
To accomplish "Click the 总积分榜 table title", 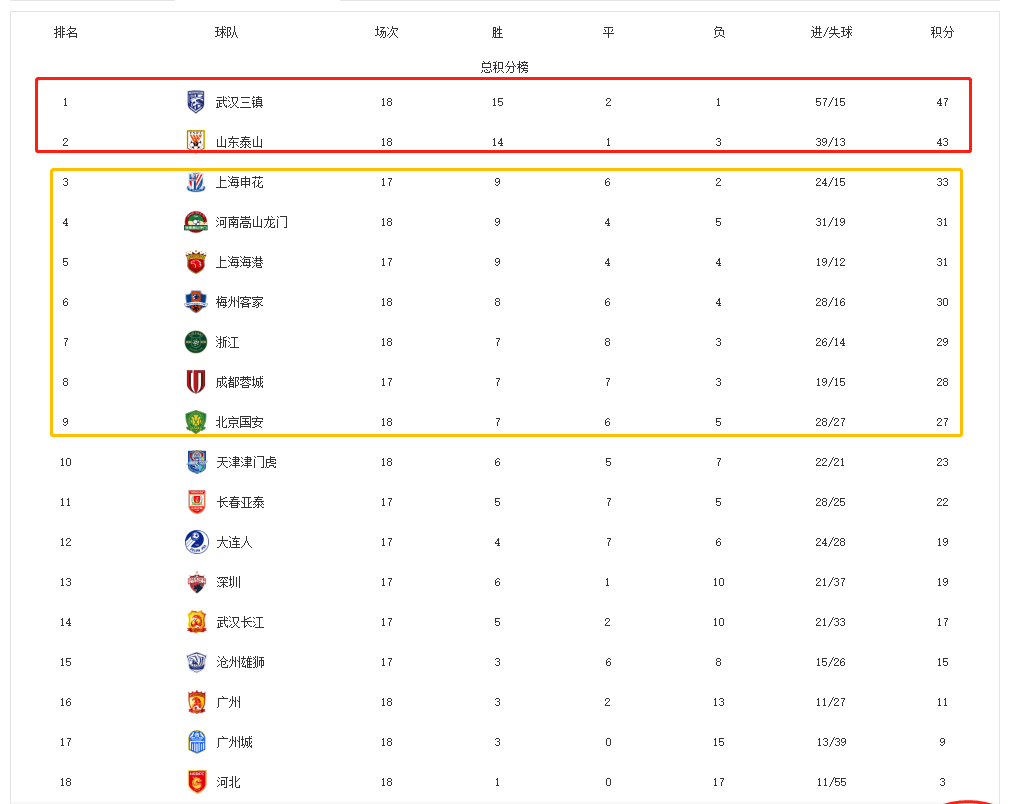I will [x=504, y=67].
